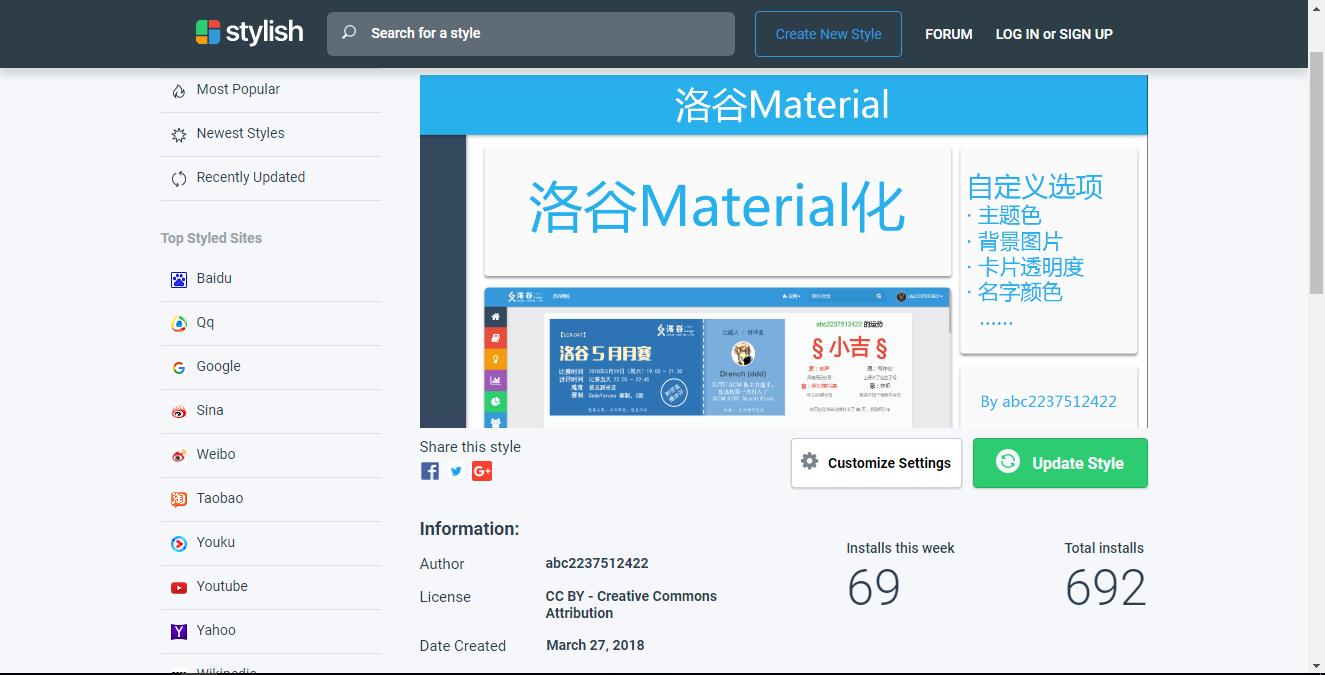
Task: Click the refresh icon on Update Style
Action: click(x=1008, y=461)
